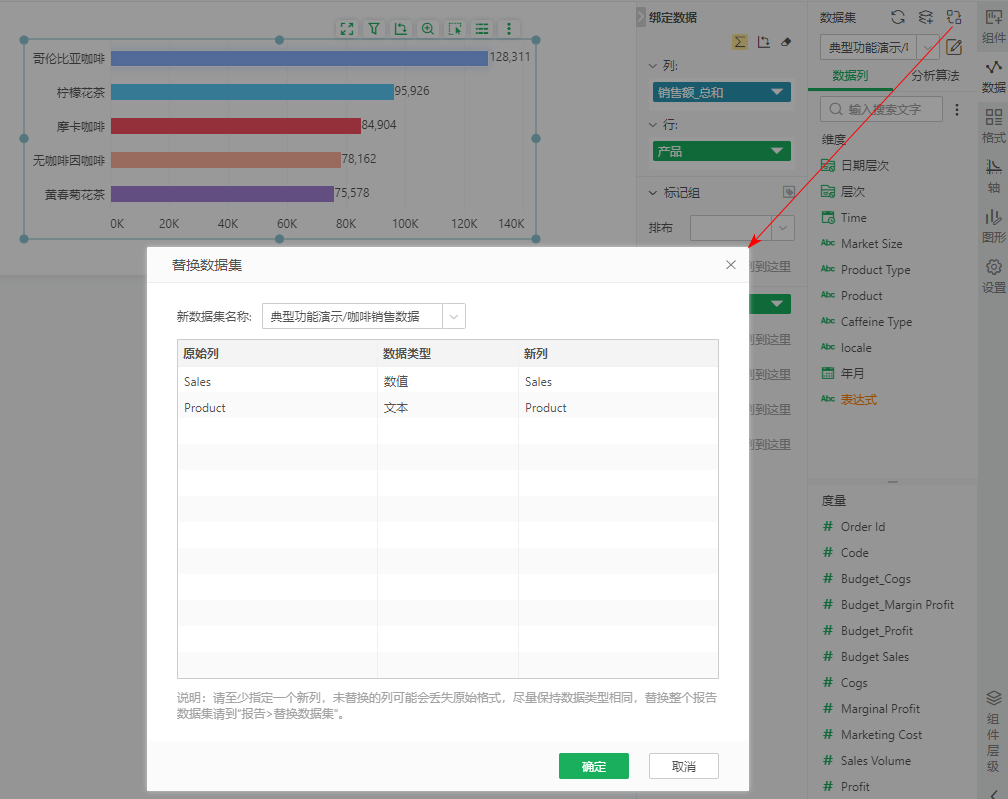Switch to the 分析算法 tab
The width and height of the screenshot is (1008, 799).
coord(934,76)
